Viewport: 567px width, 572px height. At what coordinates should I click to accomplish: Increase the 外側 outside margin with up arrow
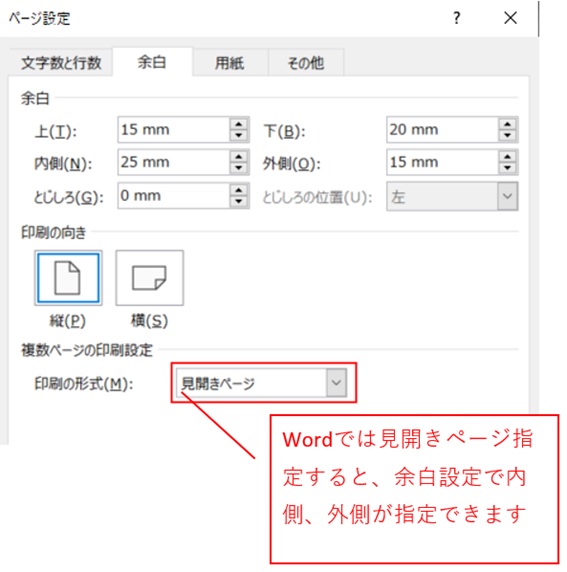point(508,156)
